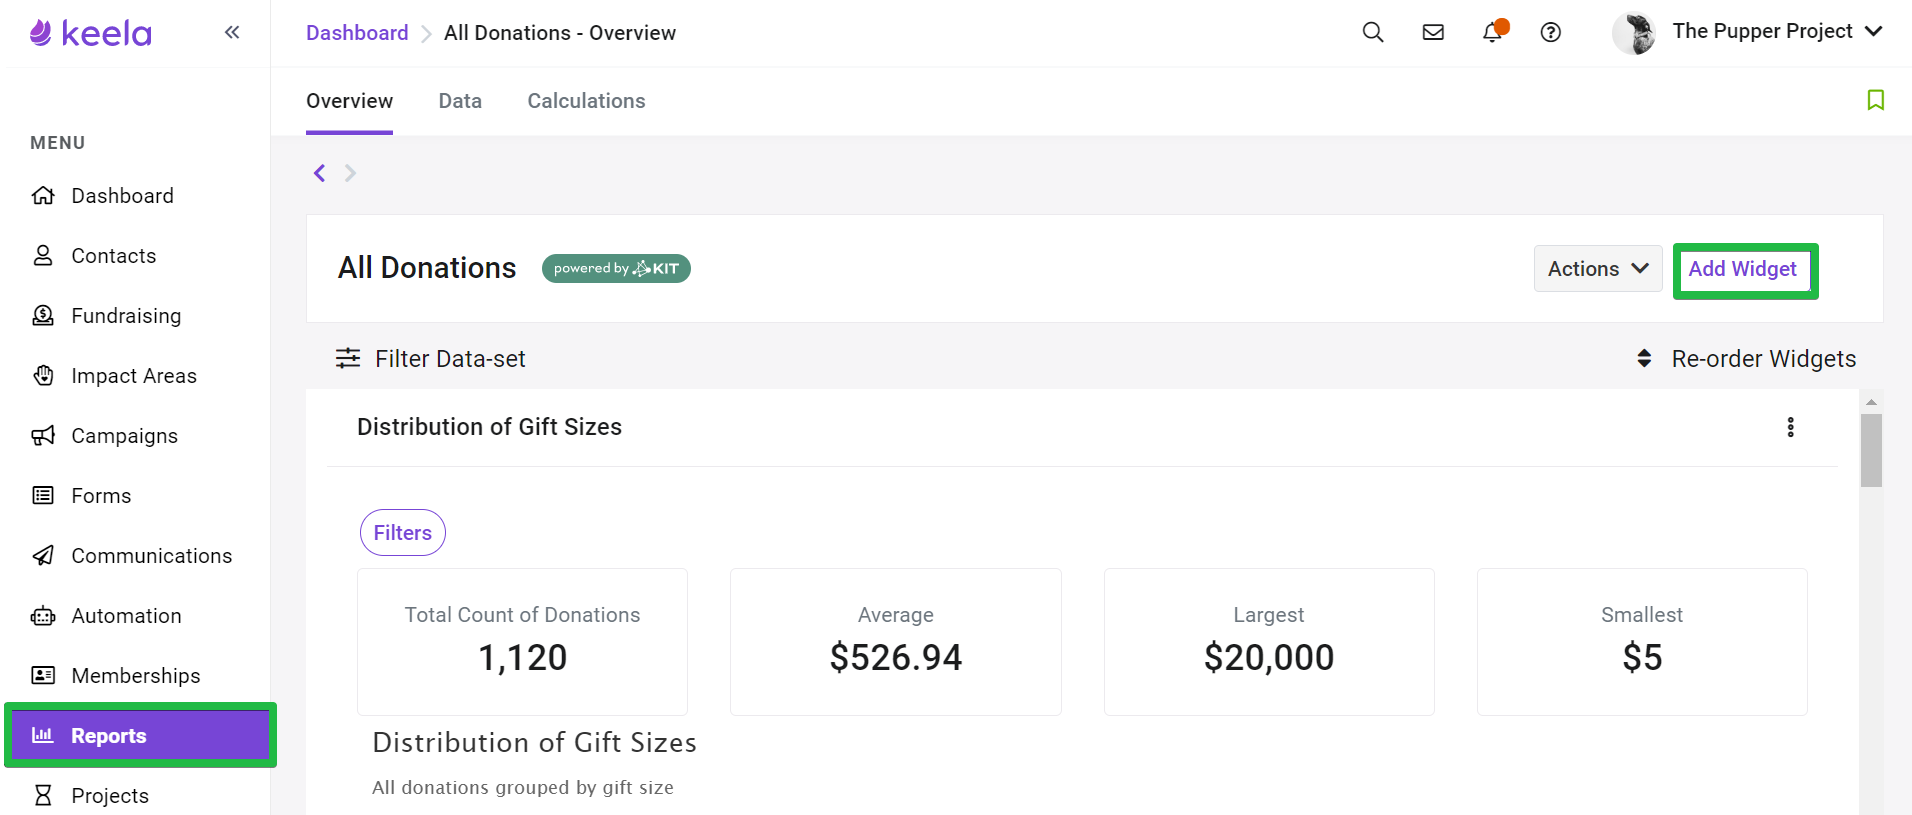Click the scrollbar up arrow

(x=1871, y=402)
